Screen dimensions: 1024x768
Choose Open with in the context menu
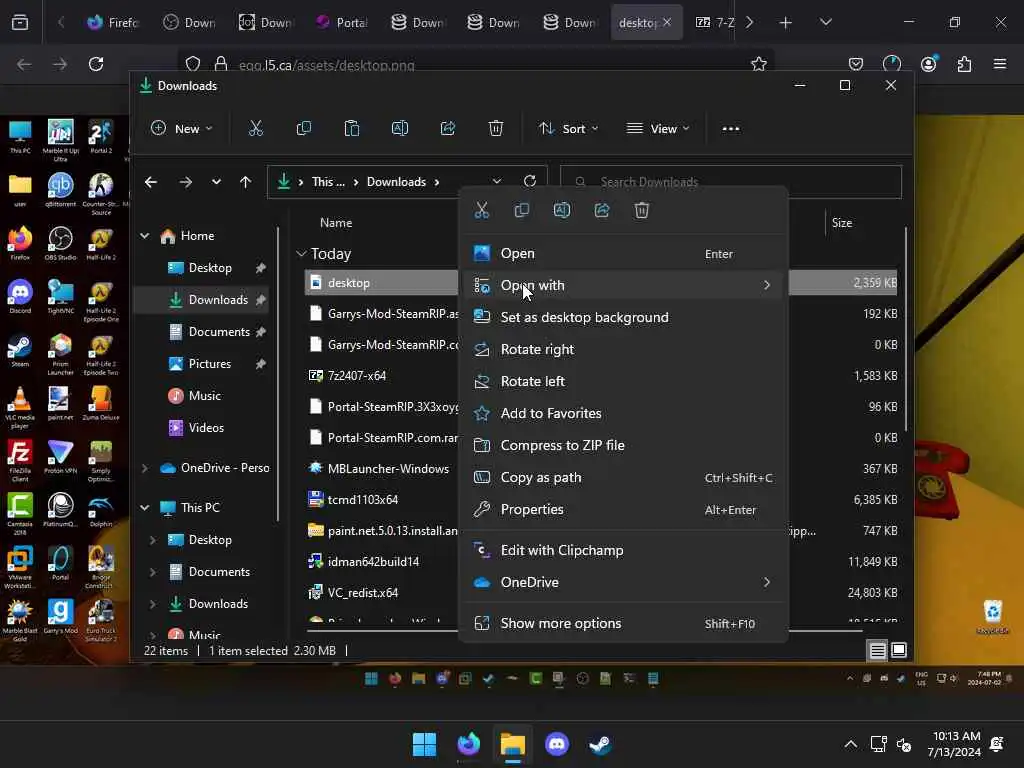(624, 285)
